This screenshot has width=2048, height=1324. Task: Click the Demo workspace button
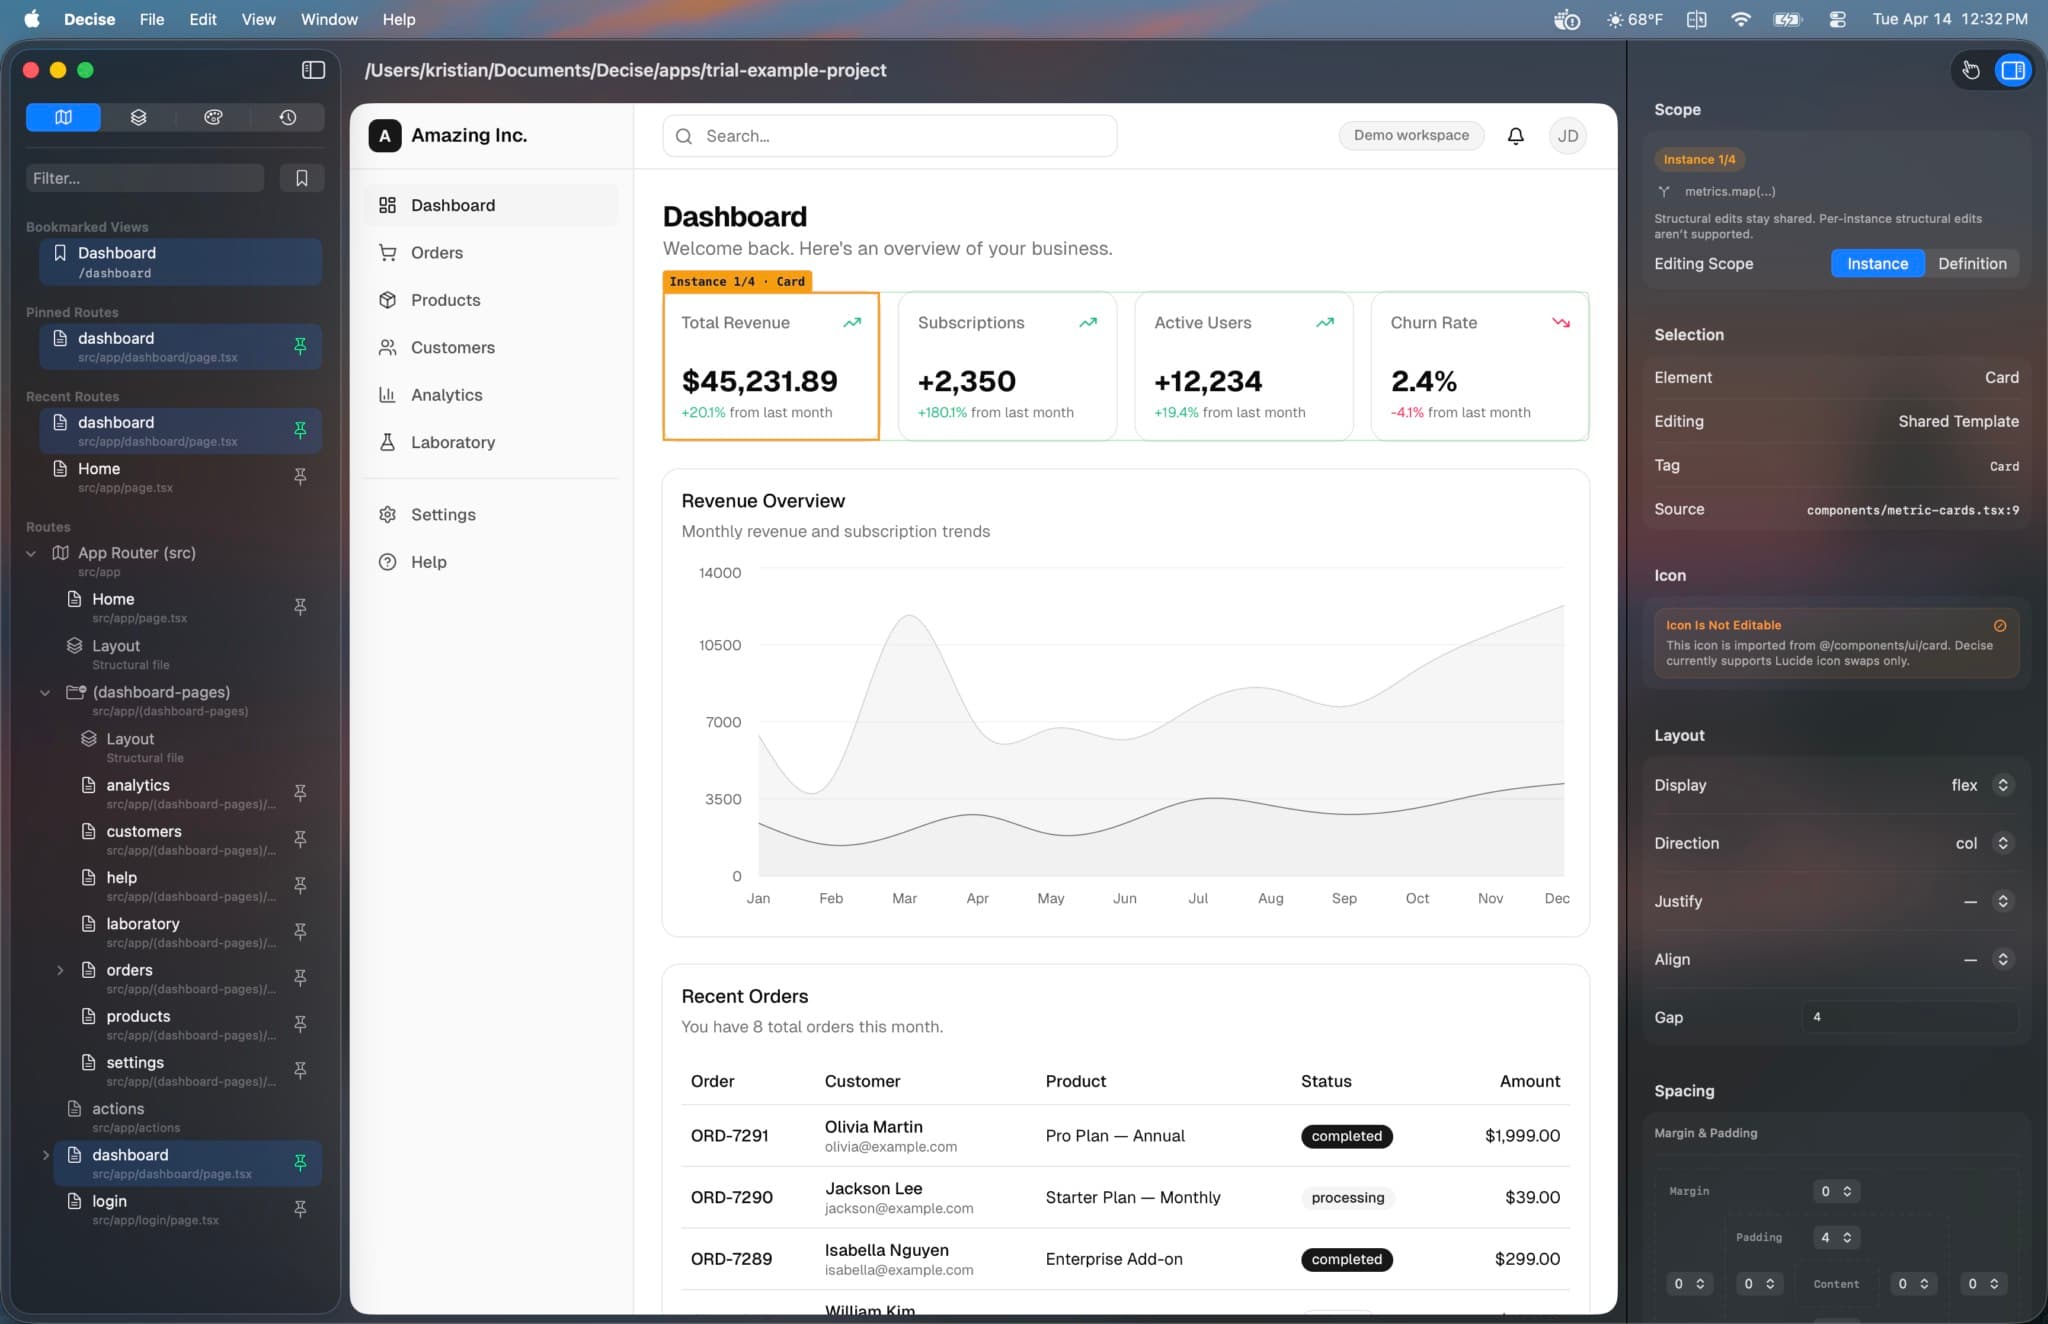pyautogui.click(x=1411, y=135)
